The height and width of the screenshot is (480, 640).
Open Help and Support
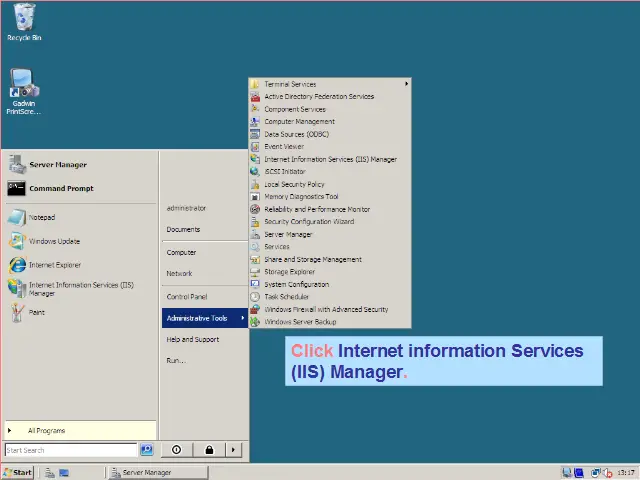point(193,340)
